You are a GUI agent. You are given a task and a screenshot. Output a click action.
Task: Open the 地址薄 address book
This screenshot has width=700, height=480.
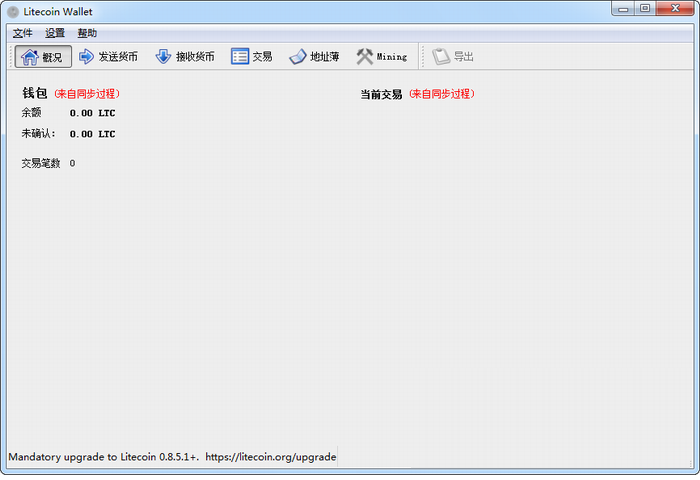[x=314, y=57]
